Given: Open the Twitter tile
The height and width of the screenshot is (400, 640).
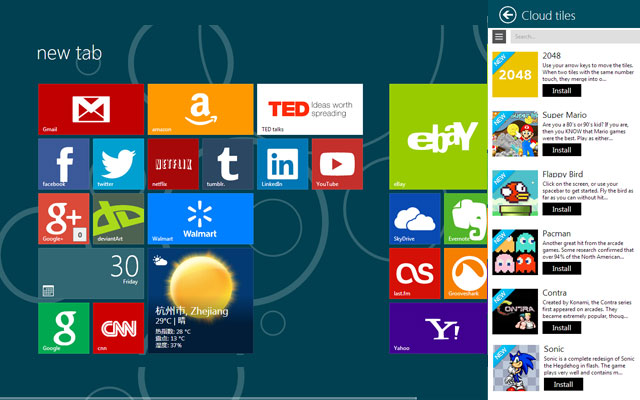Looking at the screenshot, I should point(118,164).
